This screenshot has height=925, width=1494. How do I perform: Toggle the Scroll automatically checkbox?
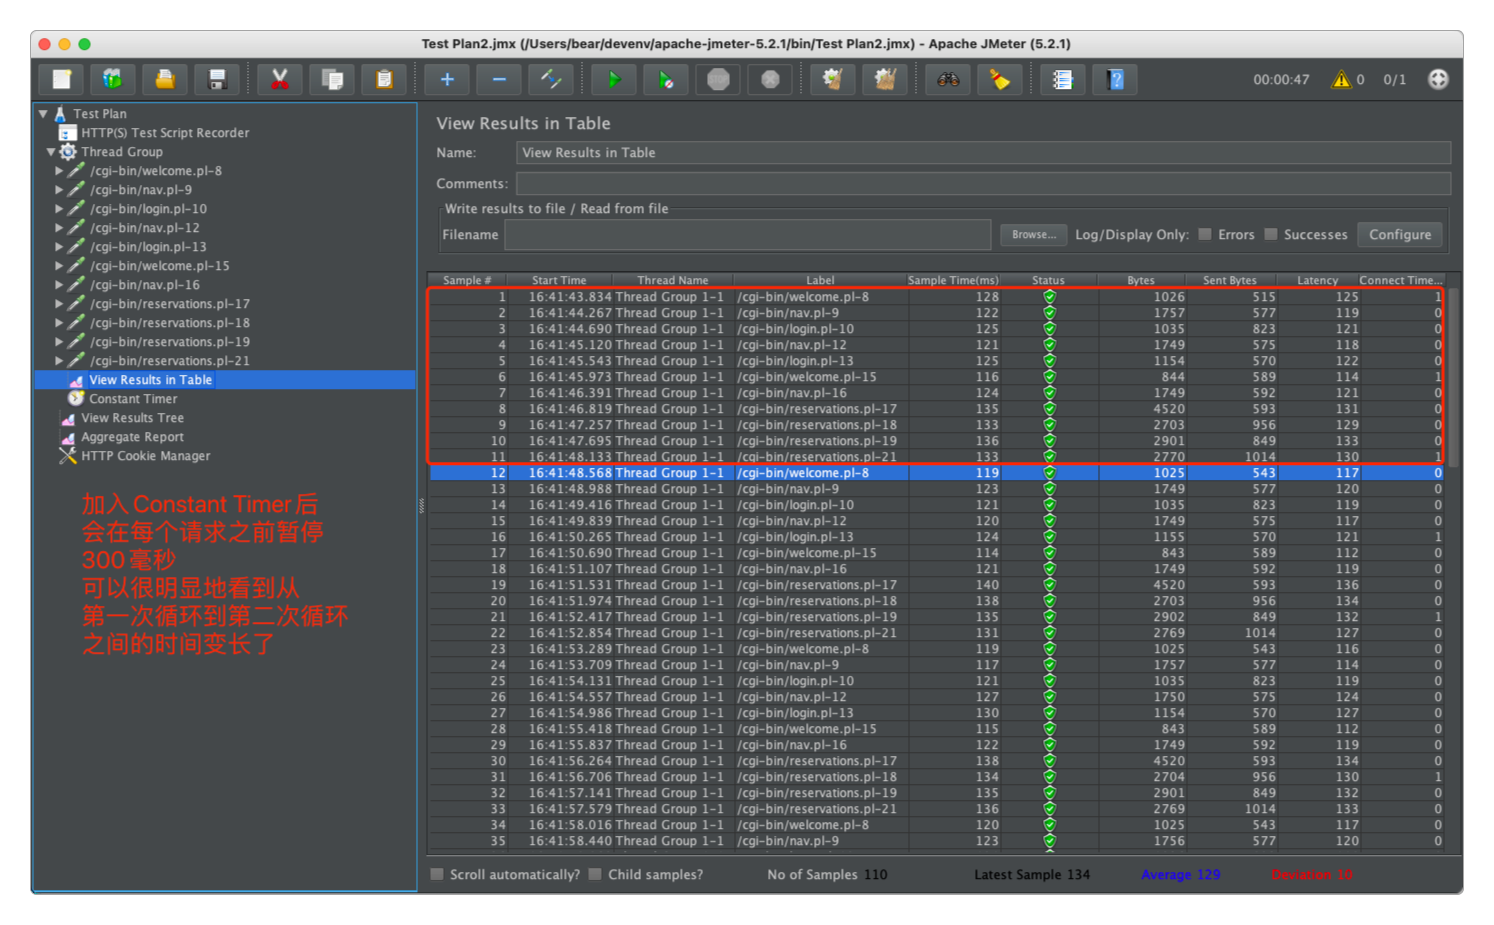(437, 874)
